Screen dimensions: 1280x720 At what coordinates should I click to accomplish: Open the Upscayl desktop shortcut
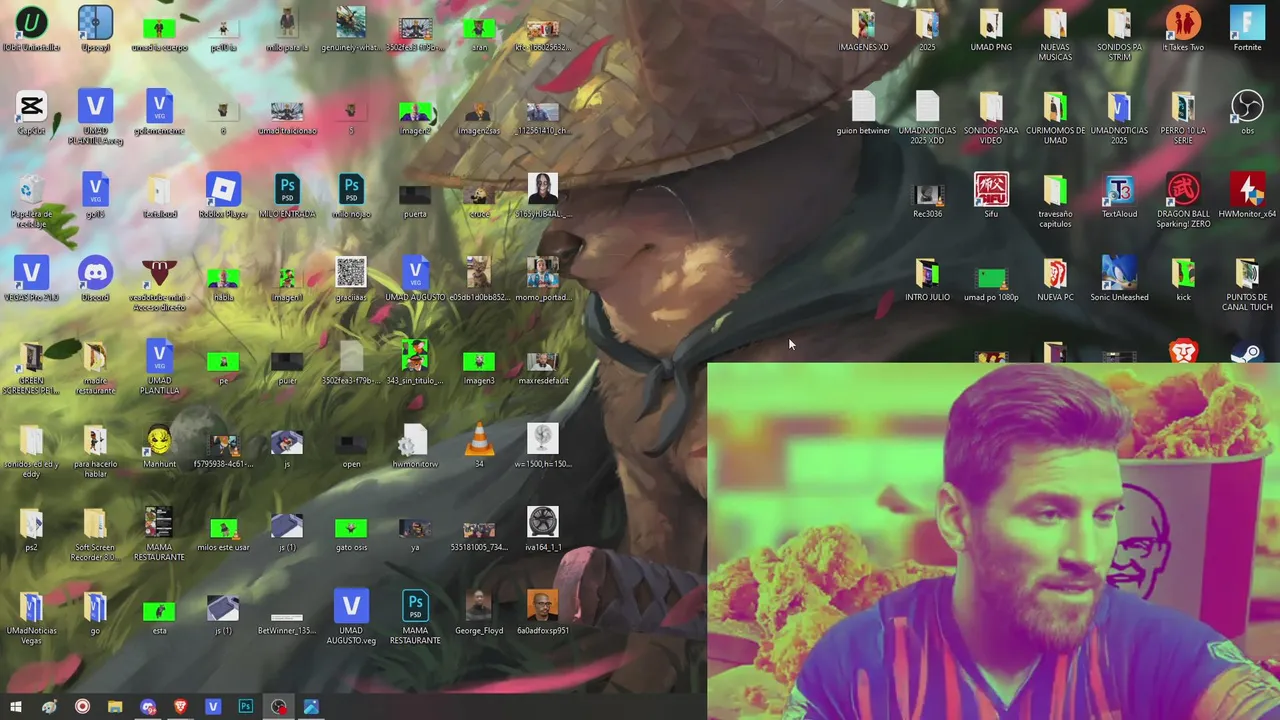(x=95, y=29)
